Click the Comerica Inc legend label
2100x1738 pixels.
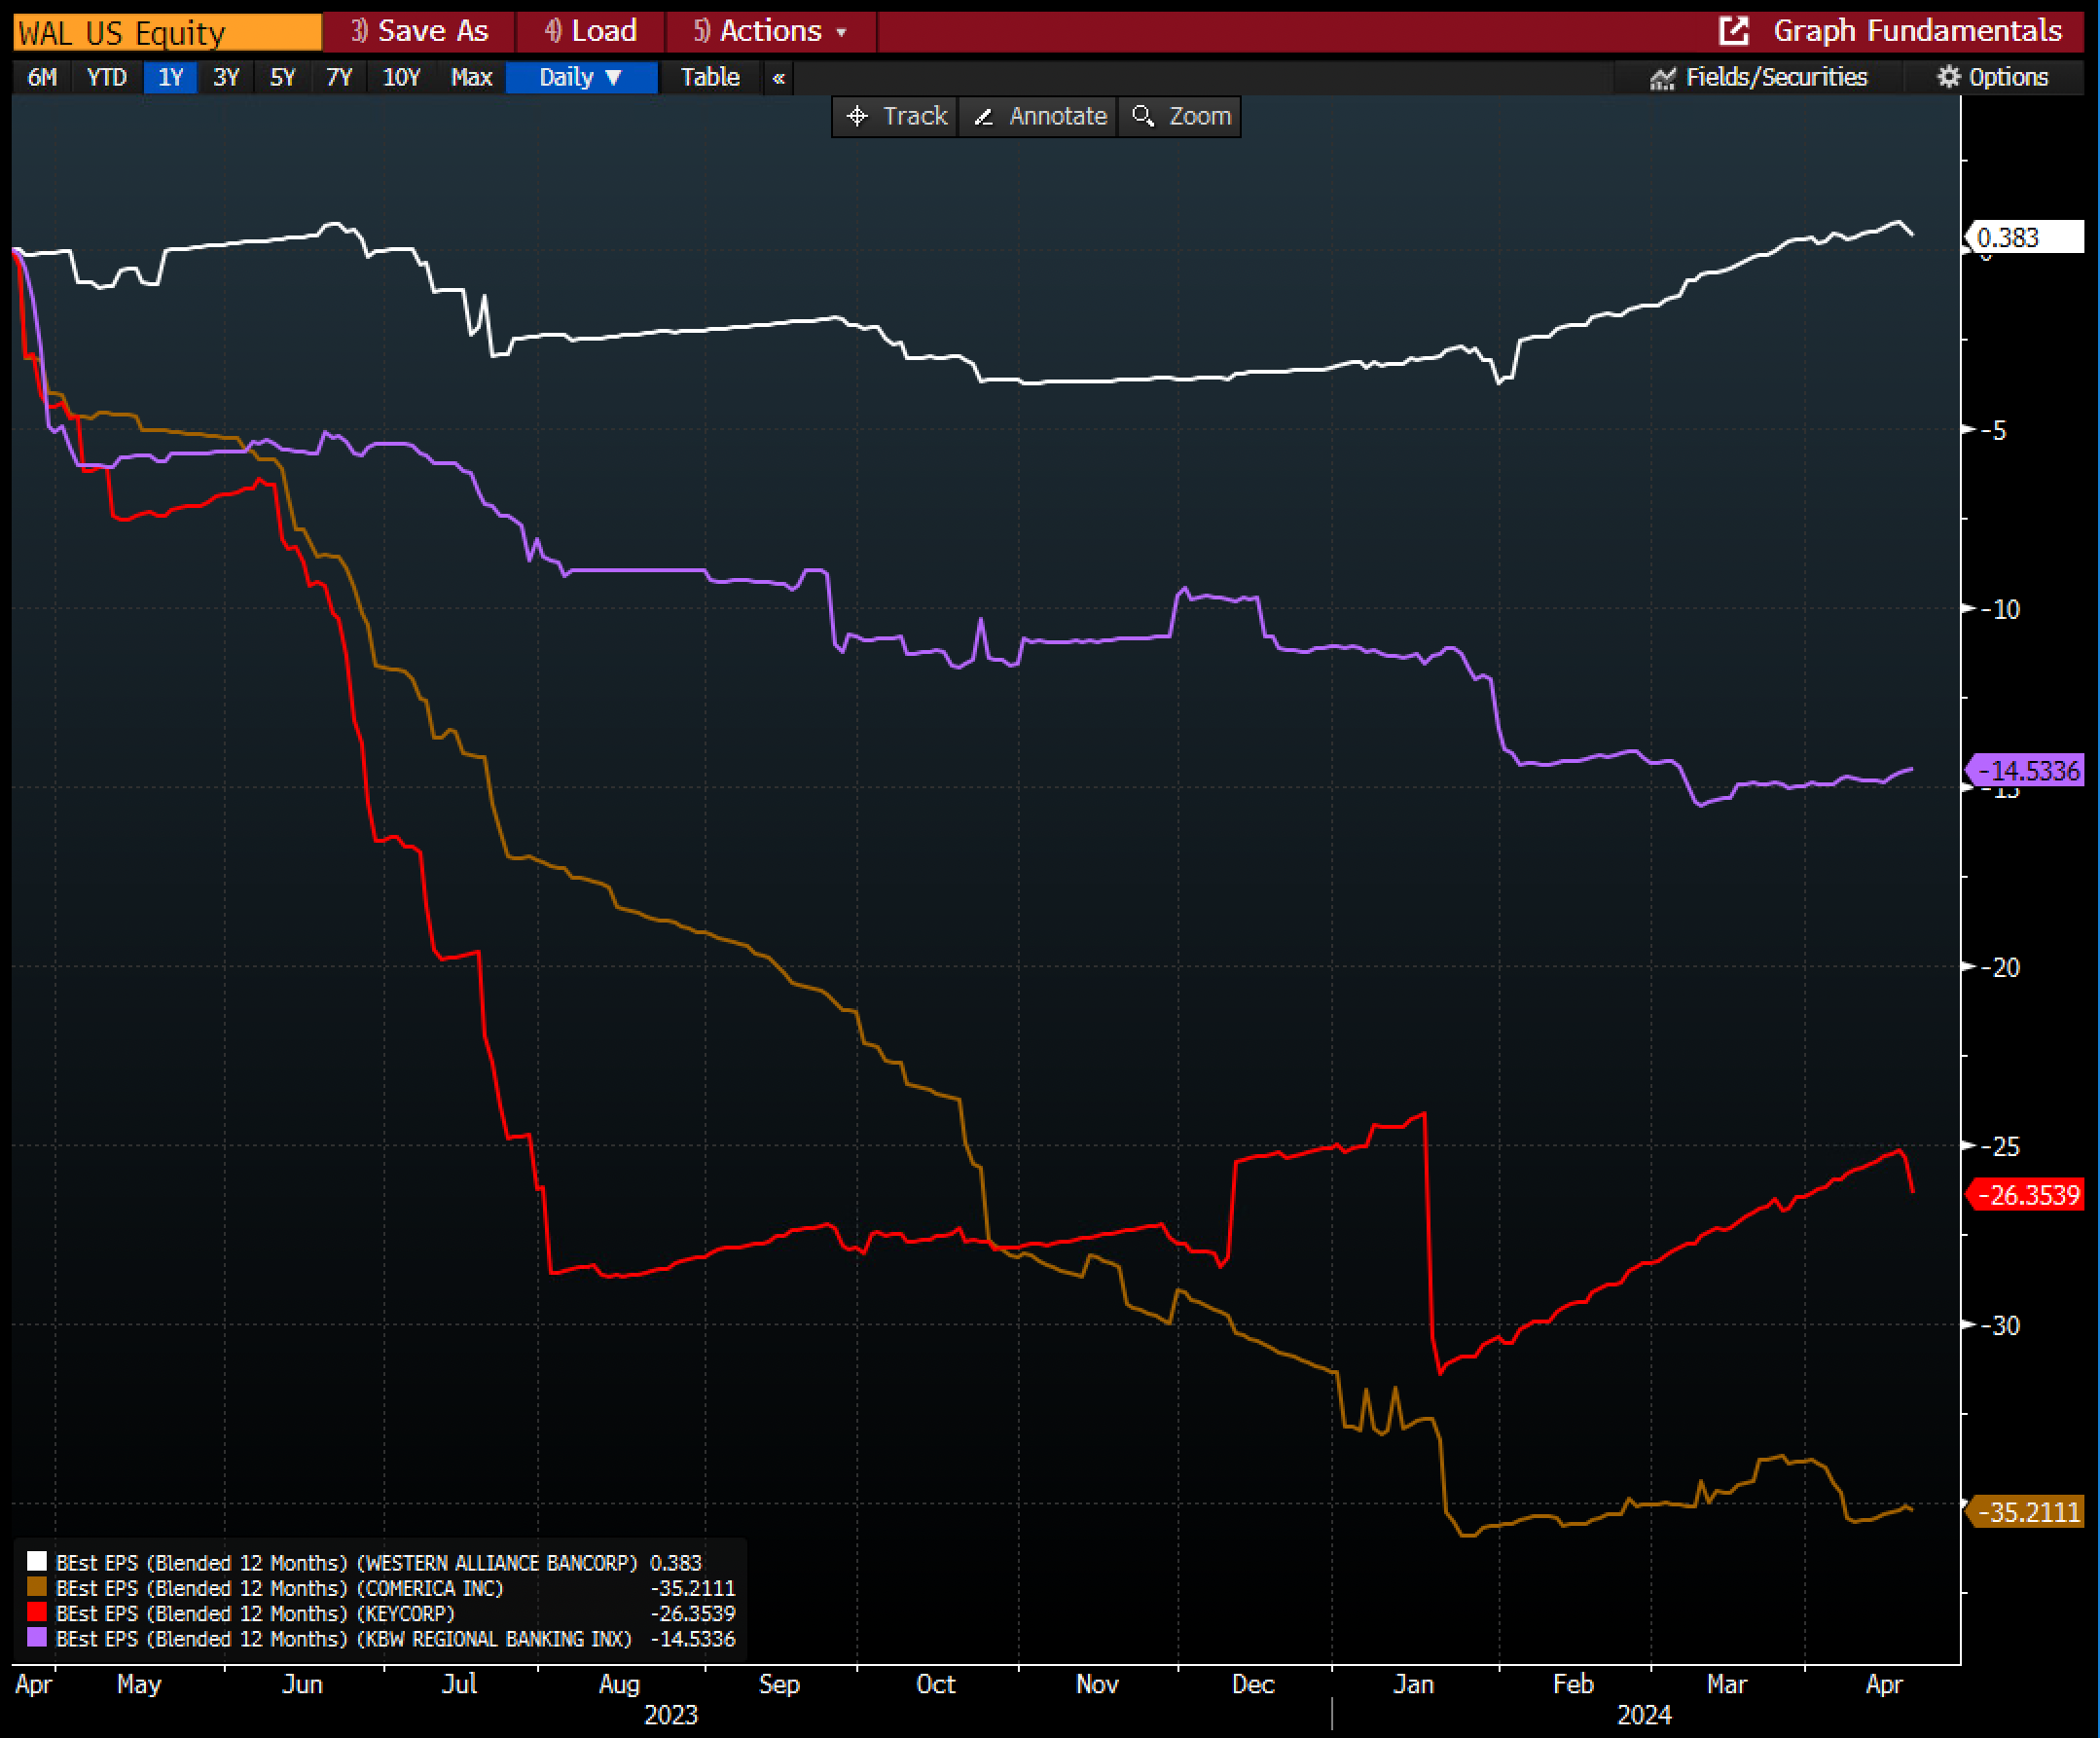point(280,1588)
